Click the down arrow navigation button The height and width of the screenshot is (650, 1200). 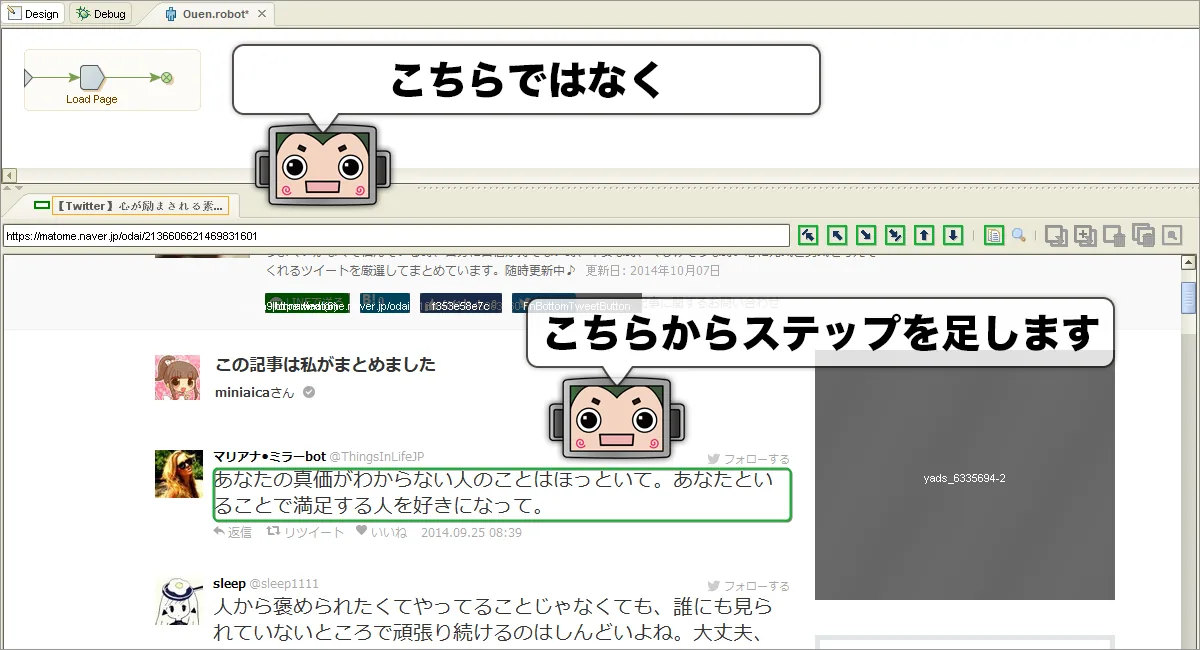[x=954, y=235]
